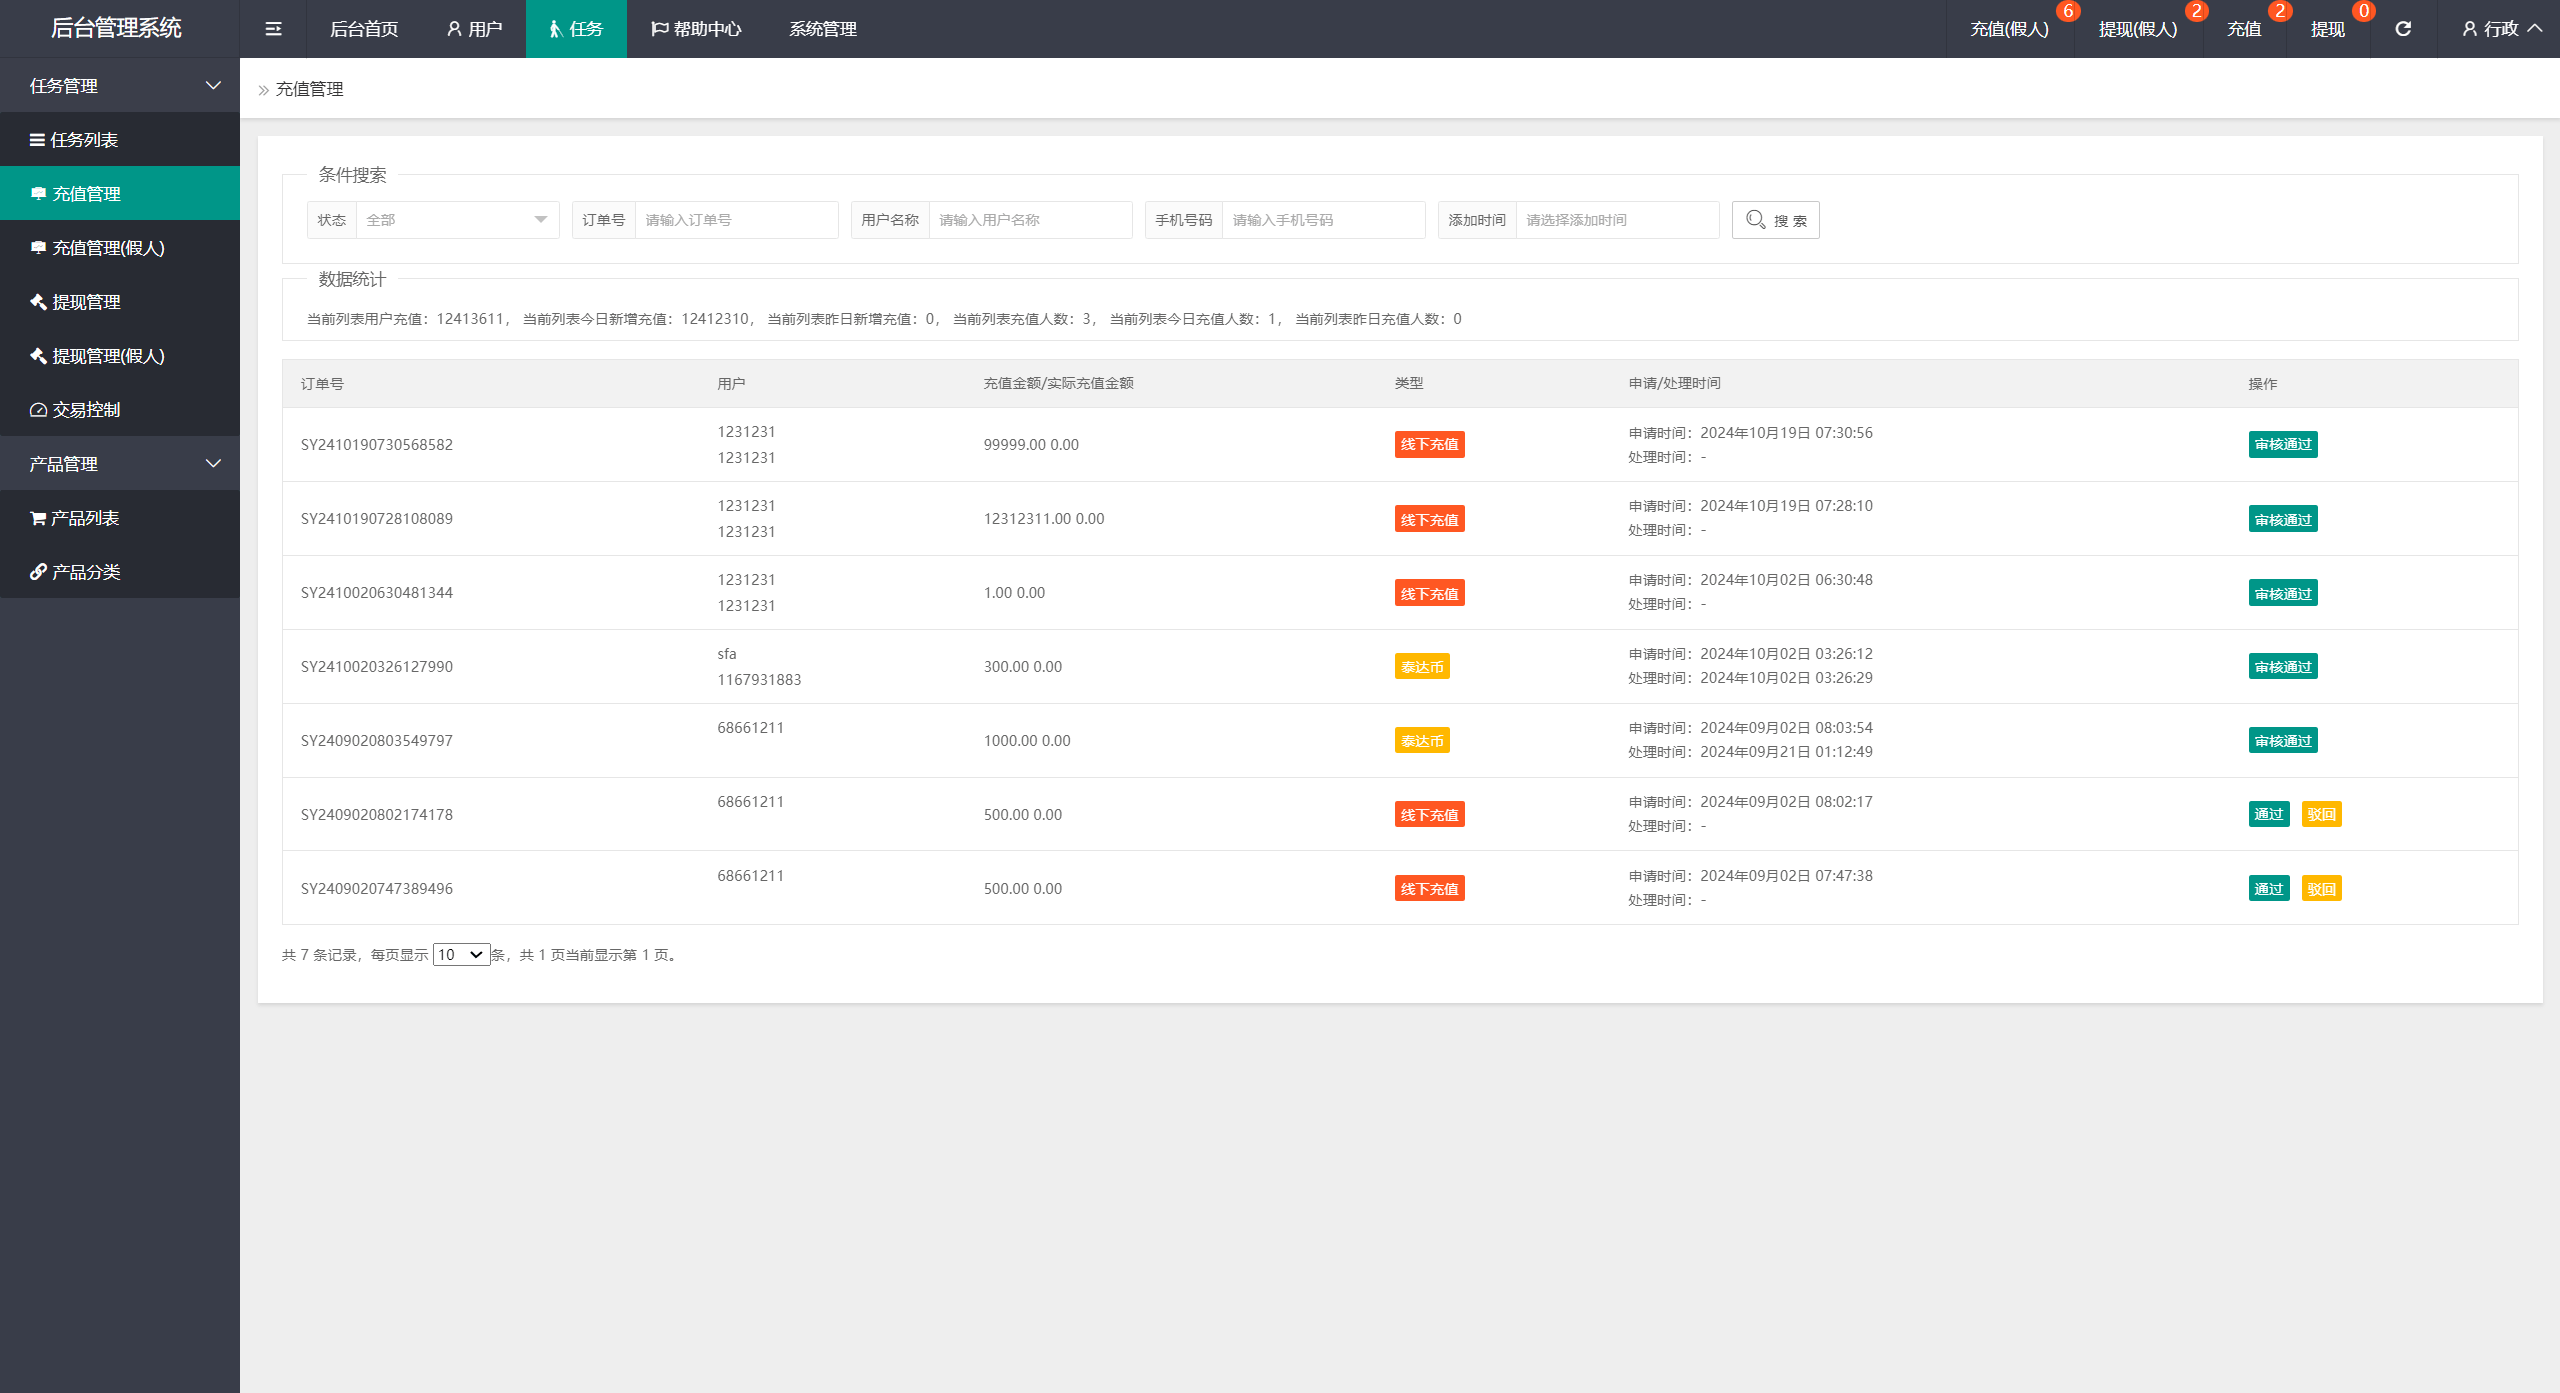
Task: Open the 状态 dropdown showing 全部
Action: (x=457, y=220)
